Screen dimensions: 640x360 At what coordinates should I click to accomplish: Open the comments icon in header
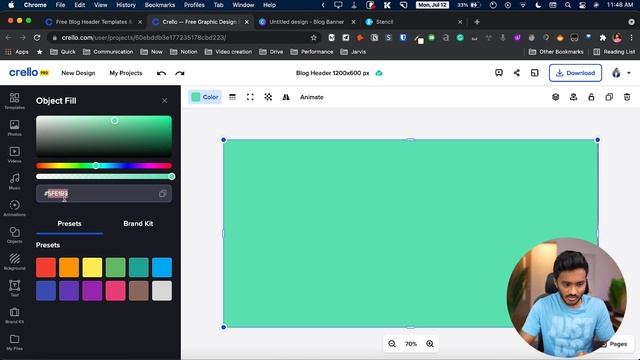(499, 73)
